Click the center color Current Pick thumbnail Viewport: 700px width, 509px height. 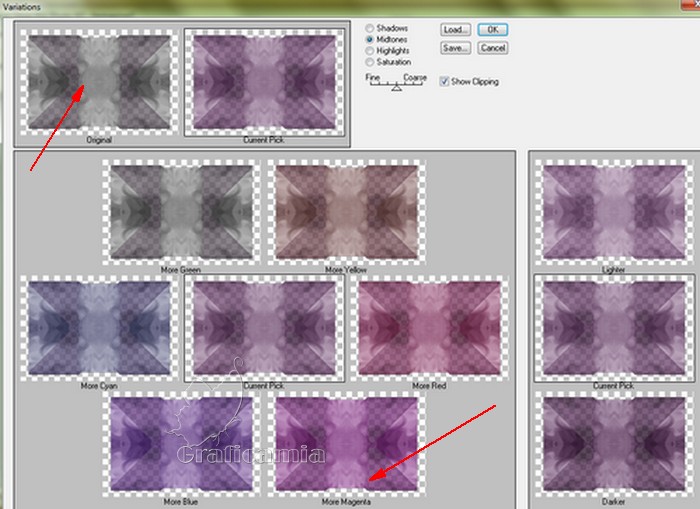(x=264, y=328)
